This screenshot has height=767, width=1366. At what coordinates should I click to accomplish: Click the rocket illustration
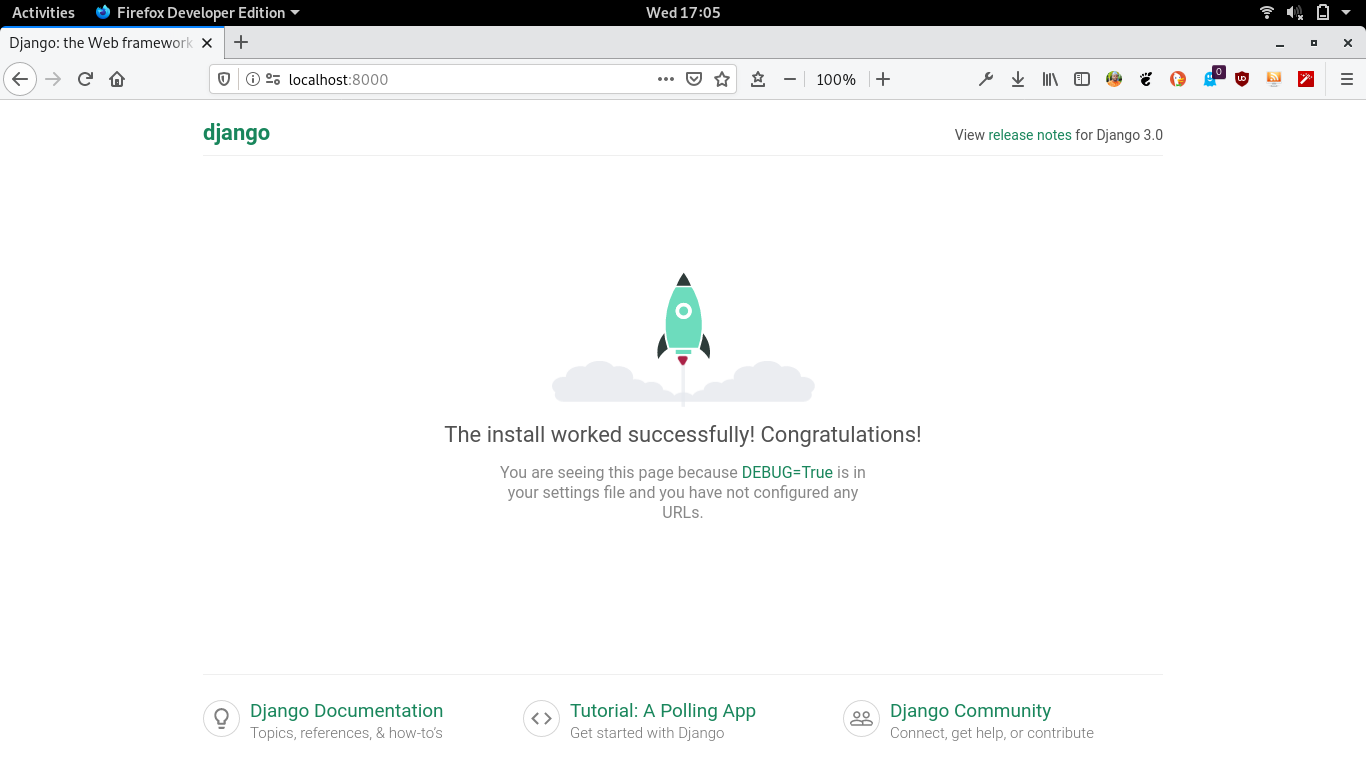(683, 339)
